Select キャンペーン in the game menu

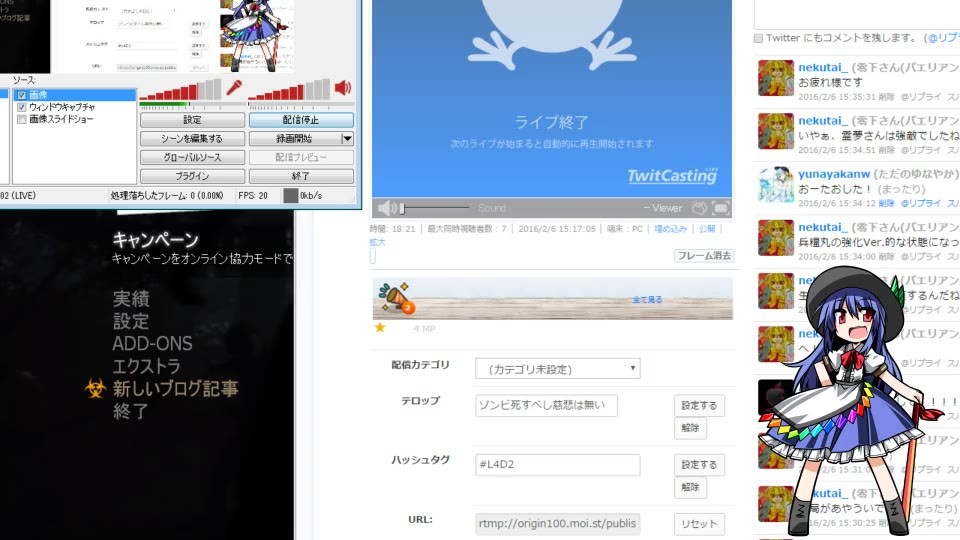pos(156,239)
